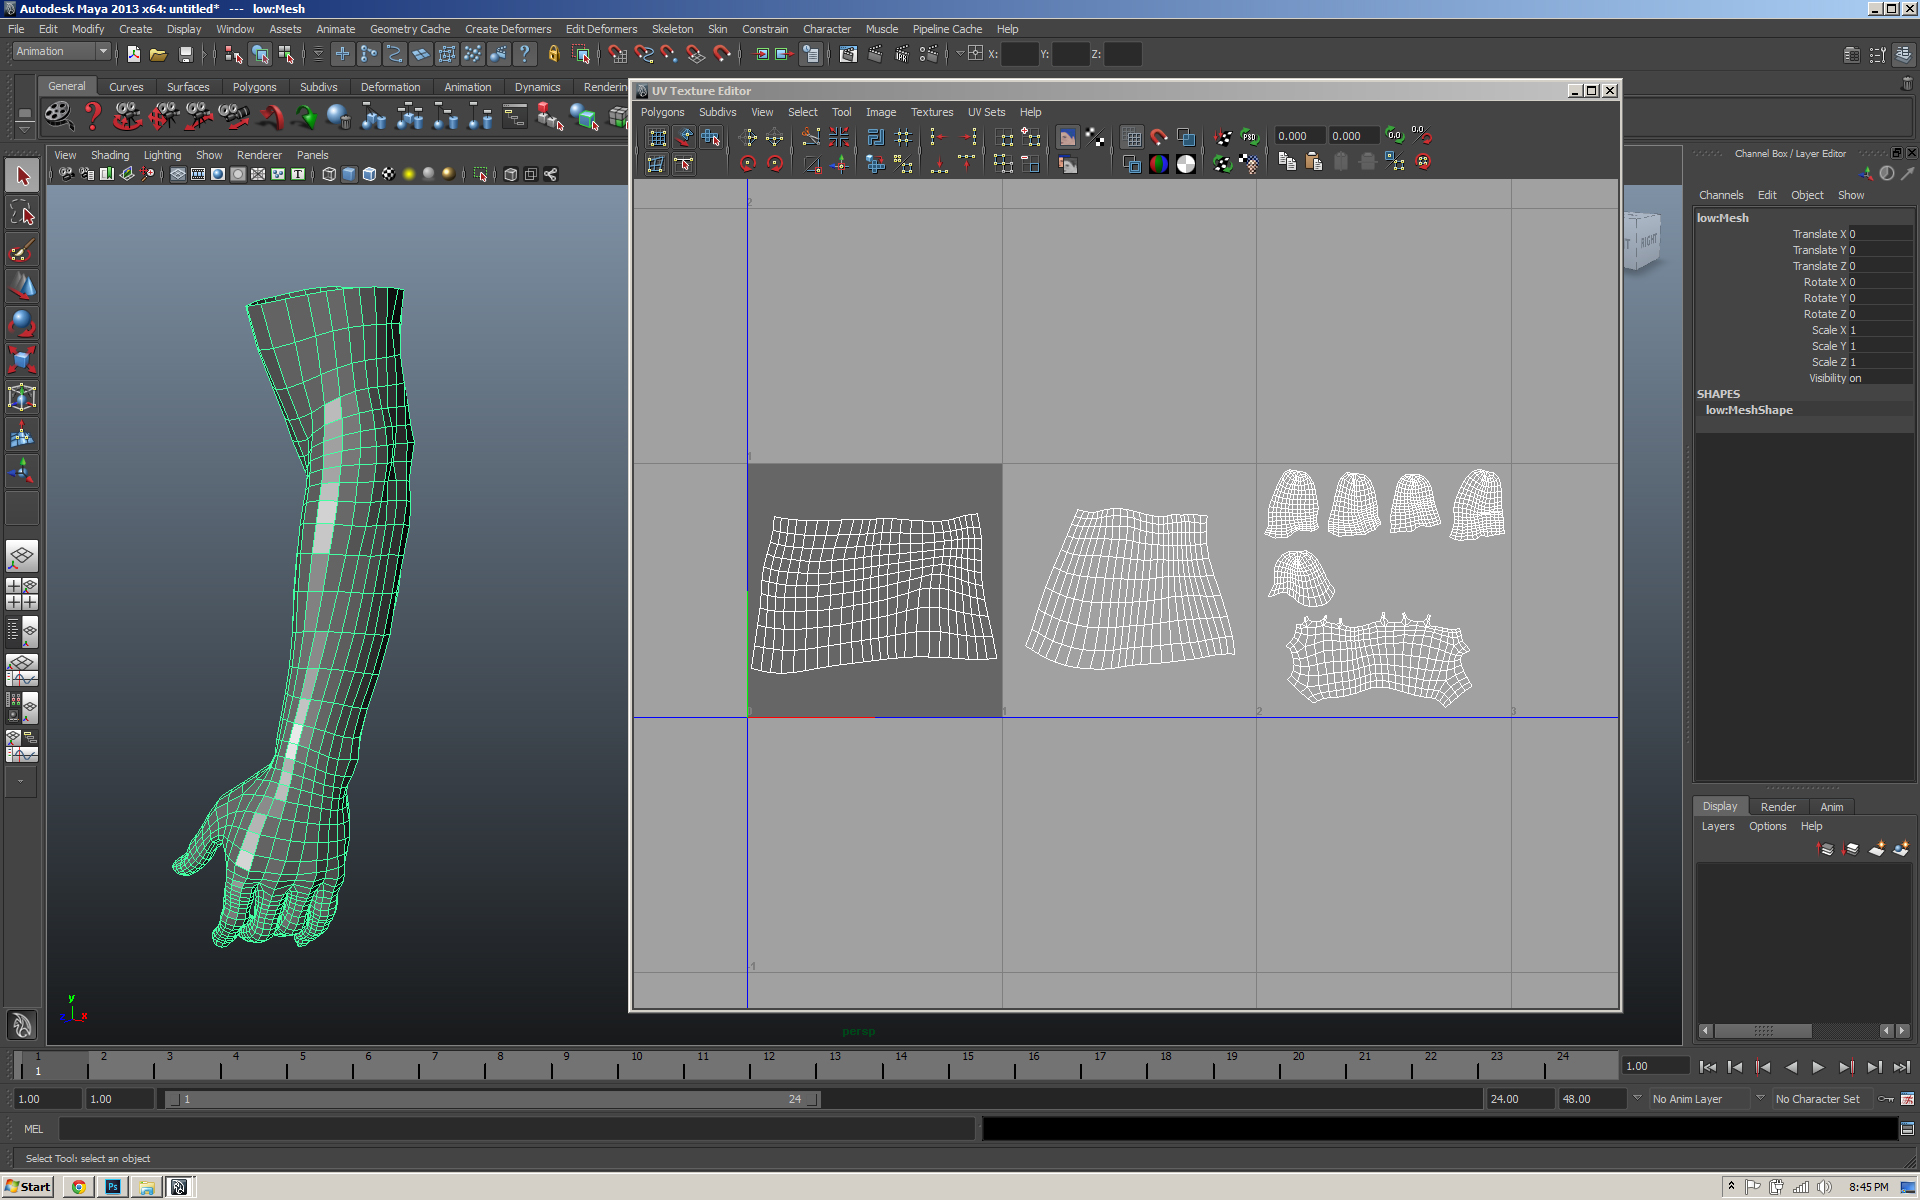Open a scene with the folder icon
This screenshot has width=1920, height=1200.
click(x=158, y=54)
